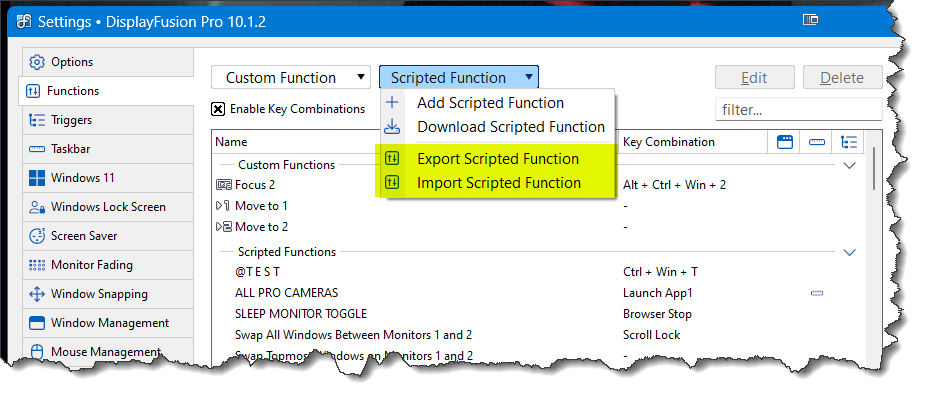Choose Export Scripted Function menu entry

point(496,159)
